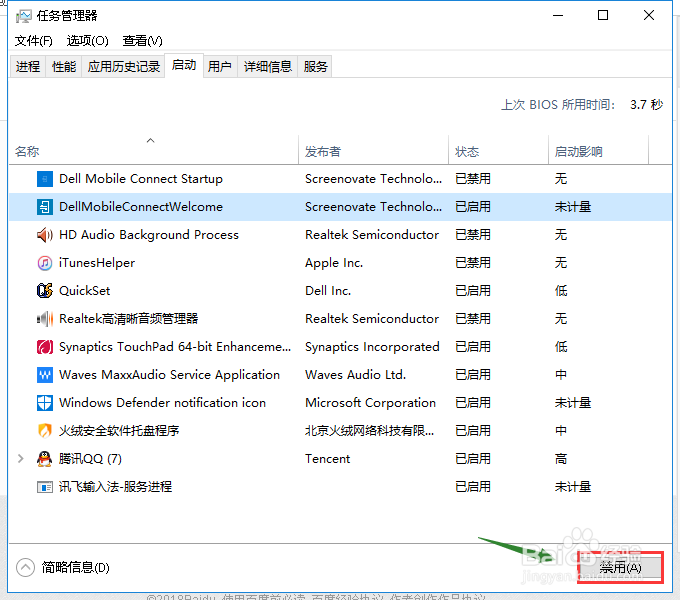Click the 禁用(A) button
This screenshot has height=600, width=680.
(x=620, y=567)
